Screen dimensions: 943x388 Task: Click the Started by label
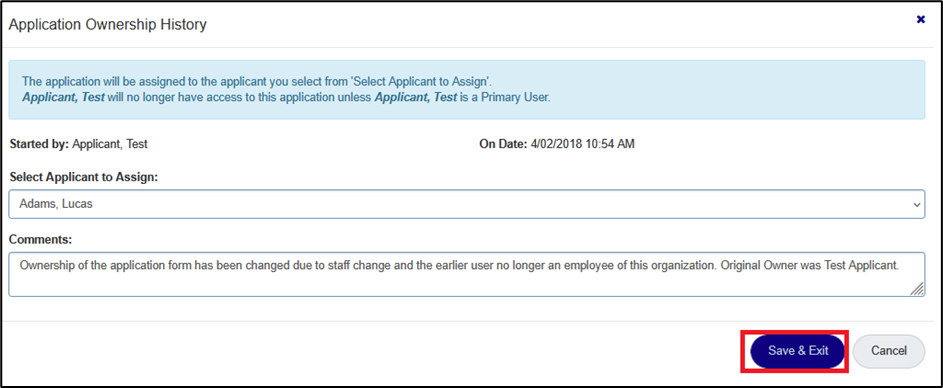point(40,144)
